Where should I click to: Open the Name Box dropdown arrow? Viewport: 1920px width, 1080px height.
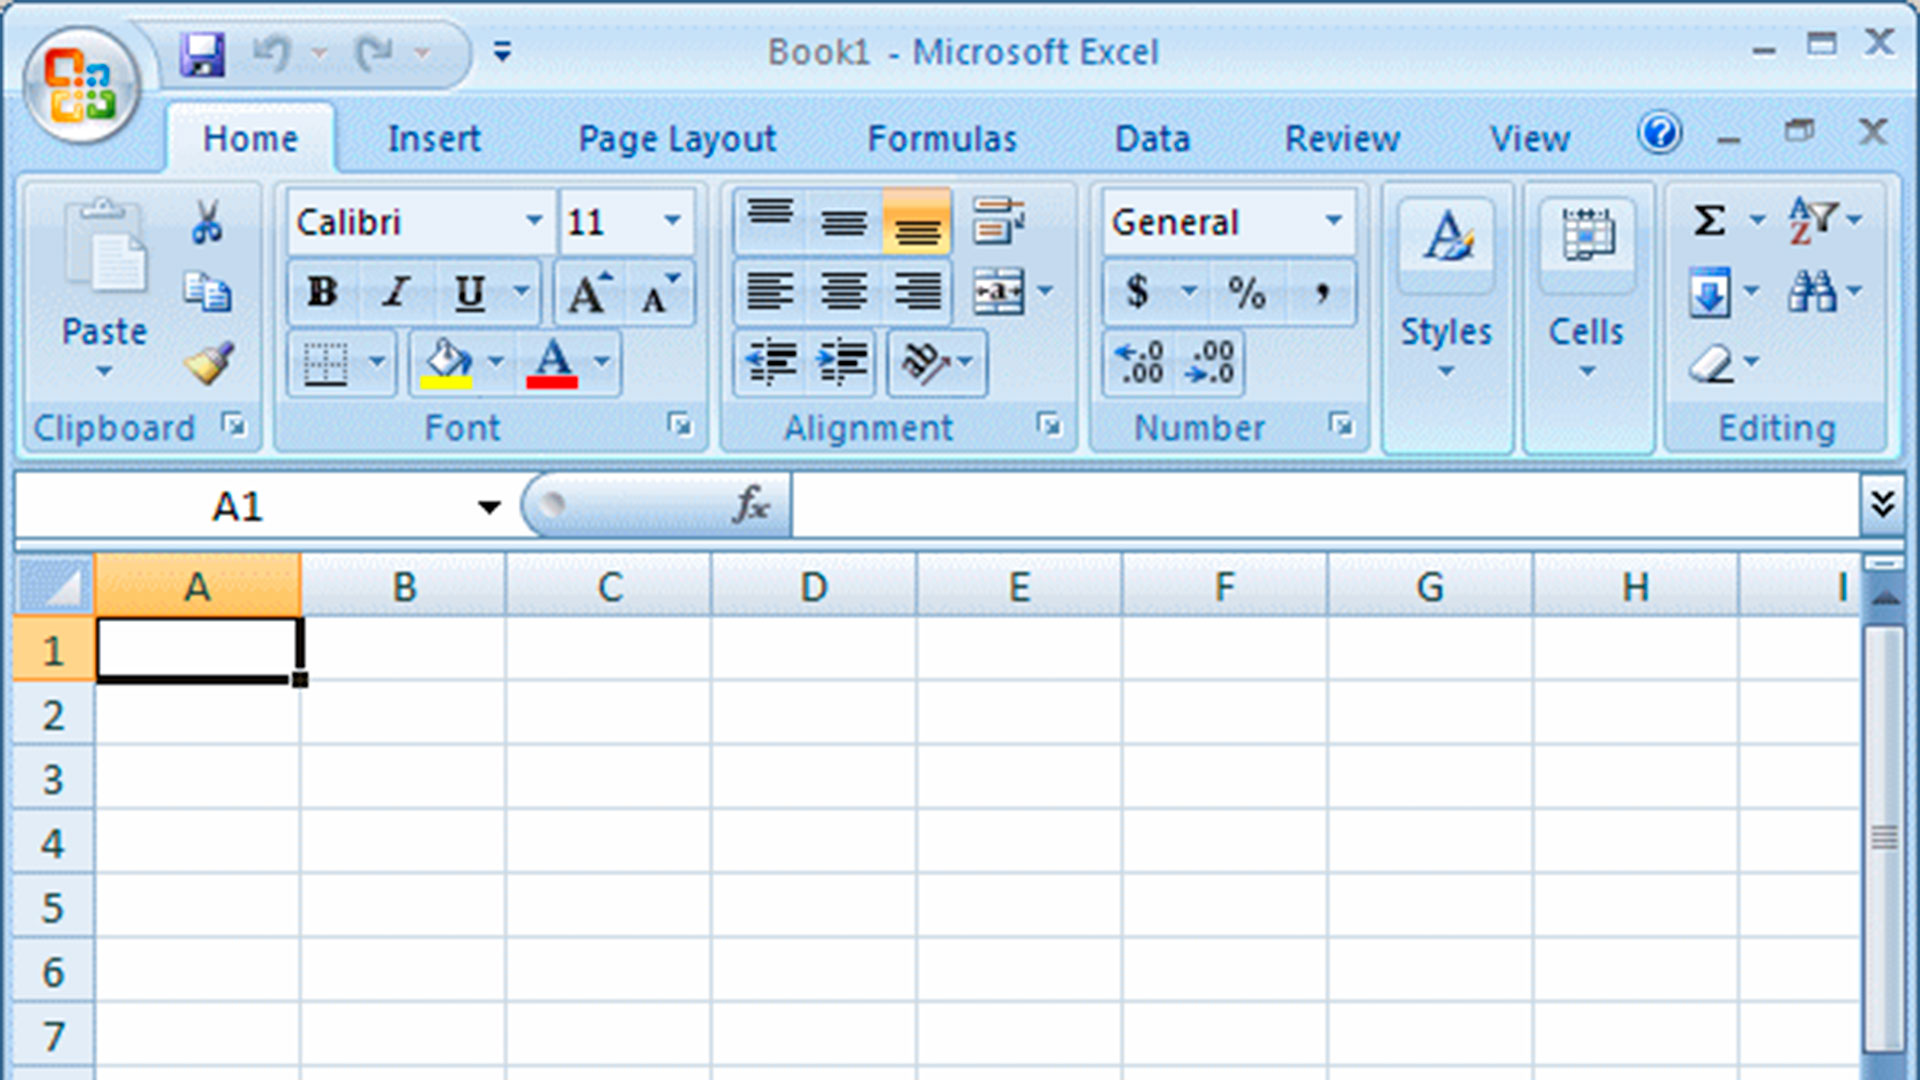(x=488, y=507)
